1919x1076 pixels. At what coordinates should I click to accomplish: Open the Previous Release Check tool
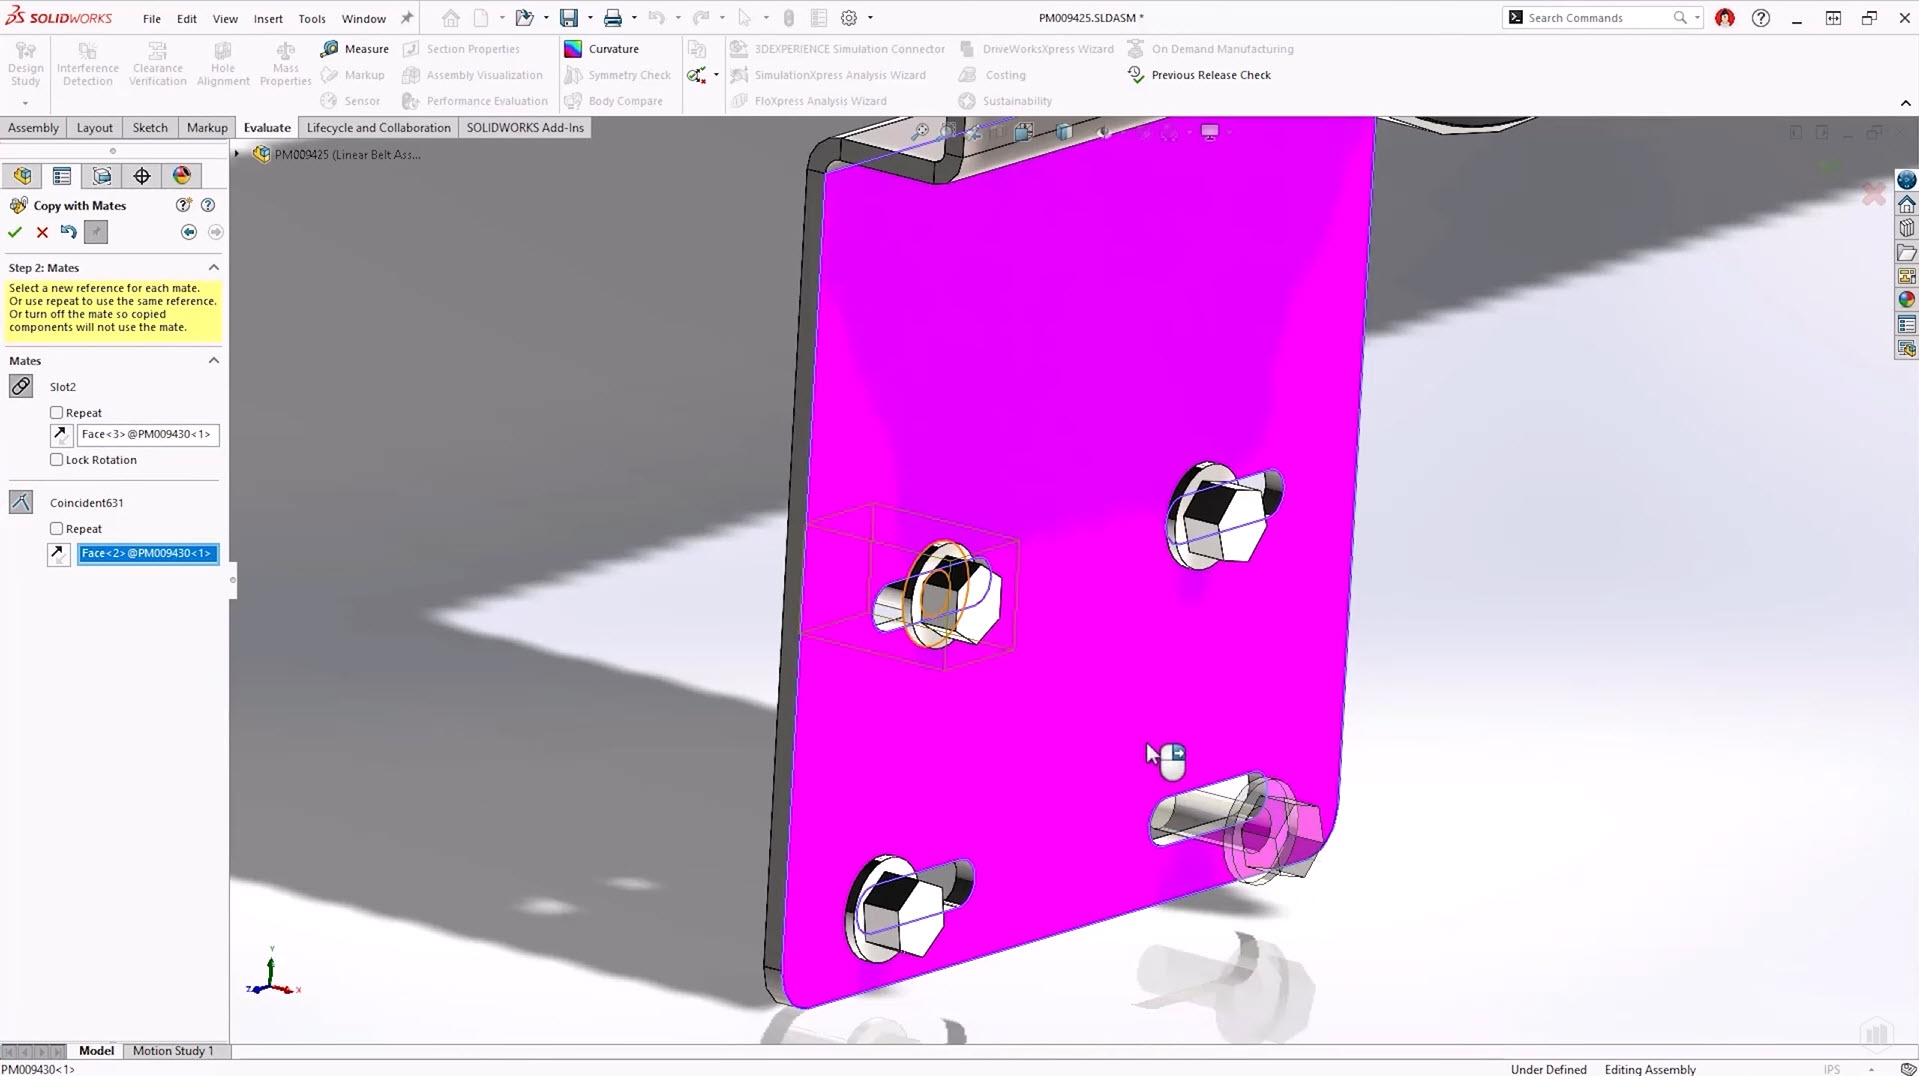click(1199, 75)
